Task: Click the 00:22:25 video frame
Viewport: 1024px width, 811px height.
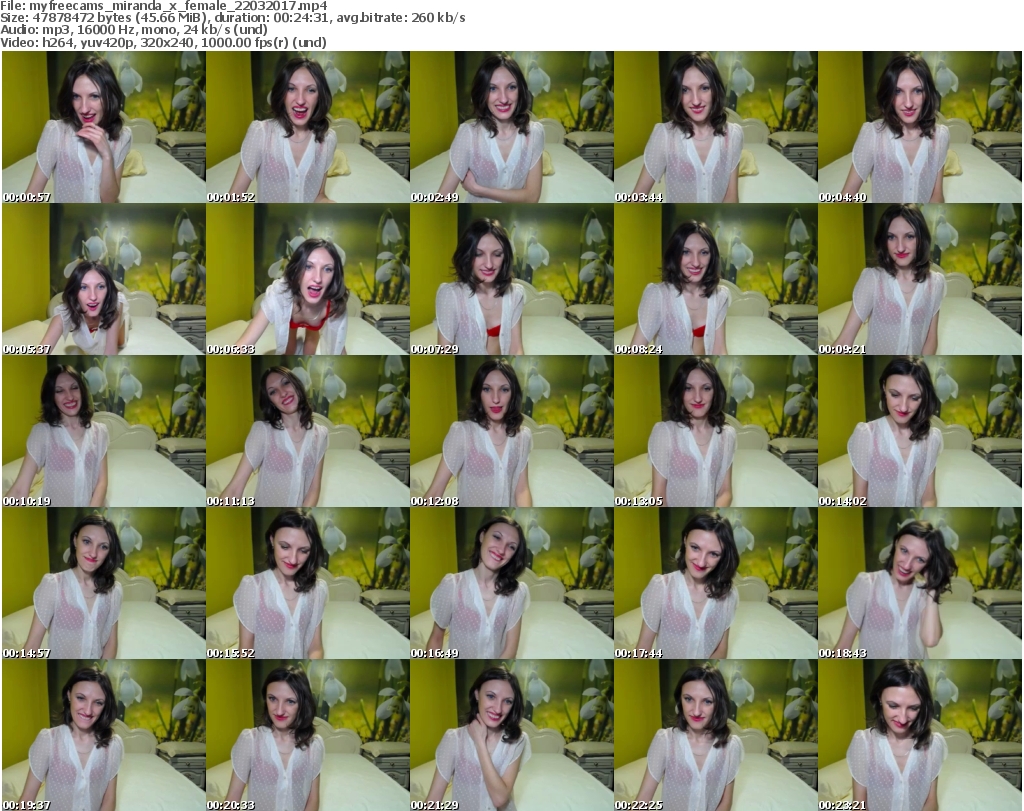Action: (716, 735)
